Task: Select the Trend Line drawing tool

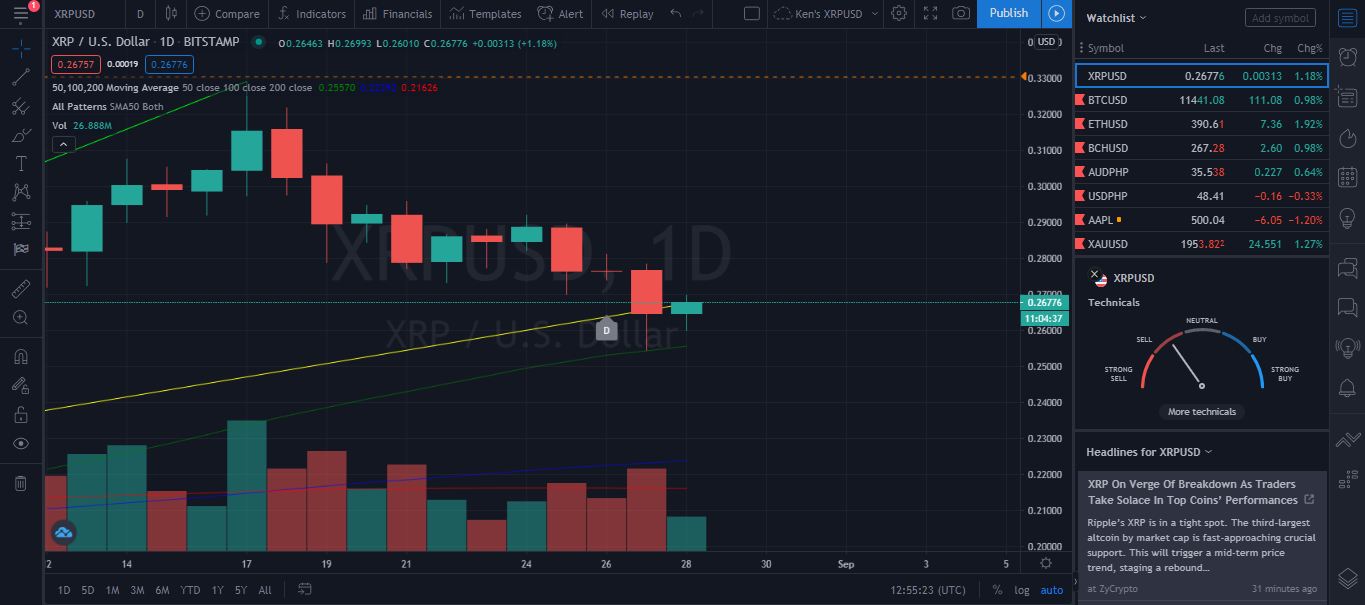Action: point(20,77)
